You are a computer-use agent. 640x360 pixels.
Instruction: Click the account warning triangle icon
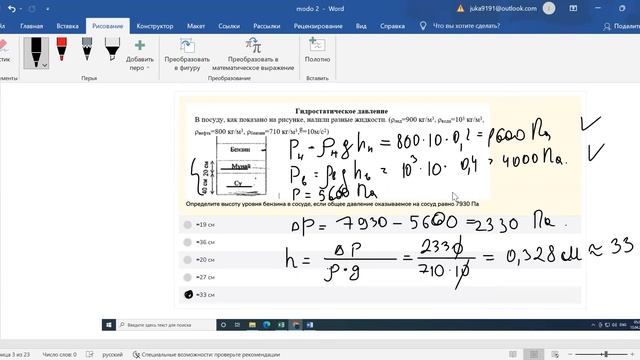point(460,9)
